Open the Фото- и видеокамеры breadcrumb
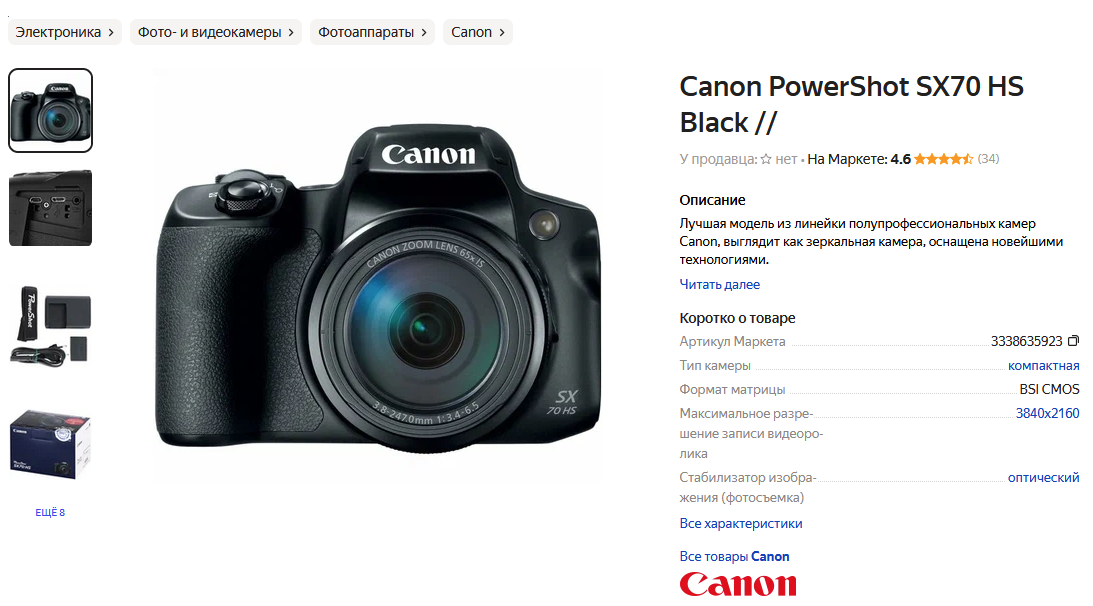Screen dimensions: 1093x606 pyautogui.click(x=215, y=32)
